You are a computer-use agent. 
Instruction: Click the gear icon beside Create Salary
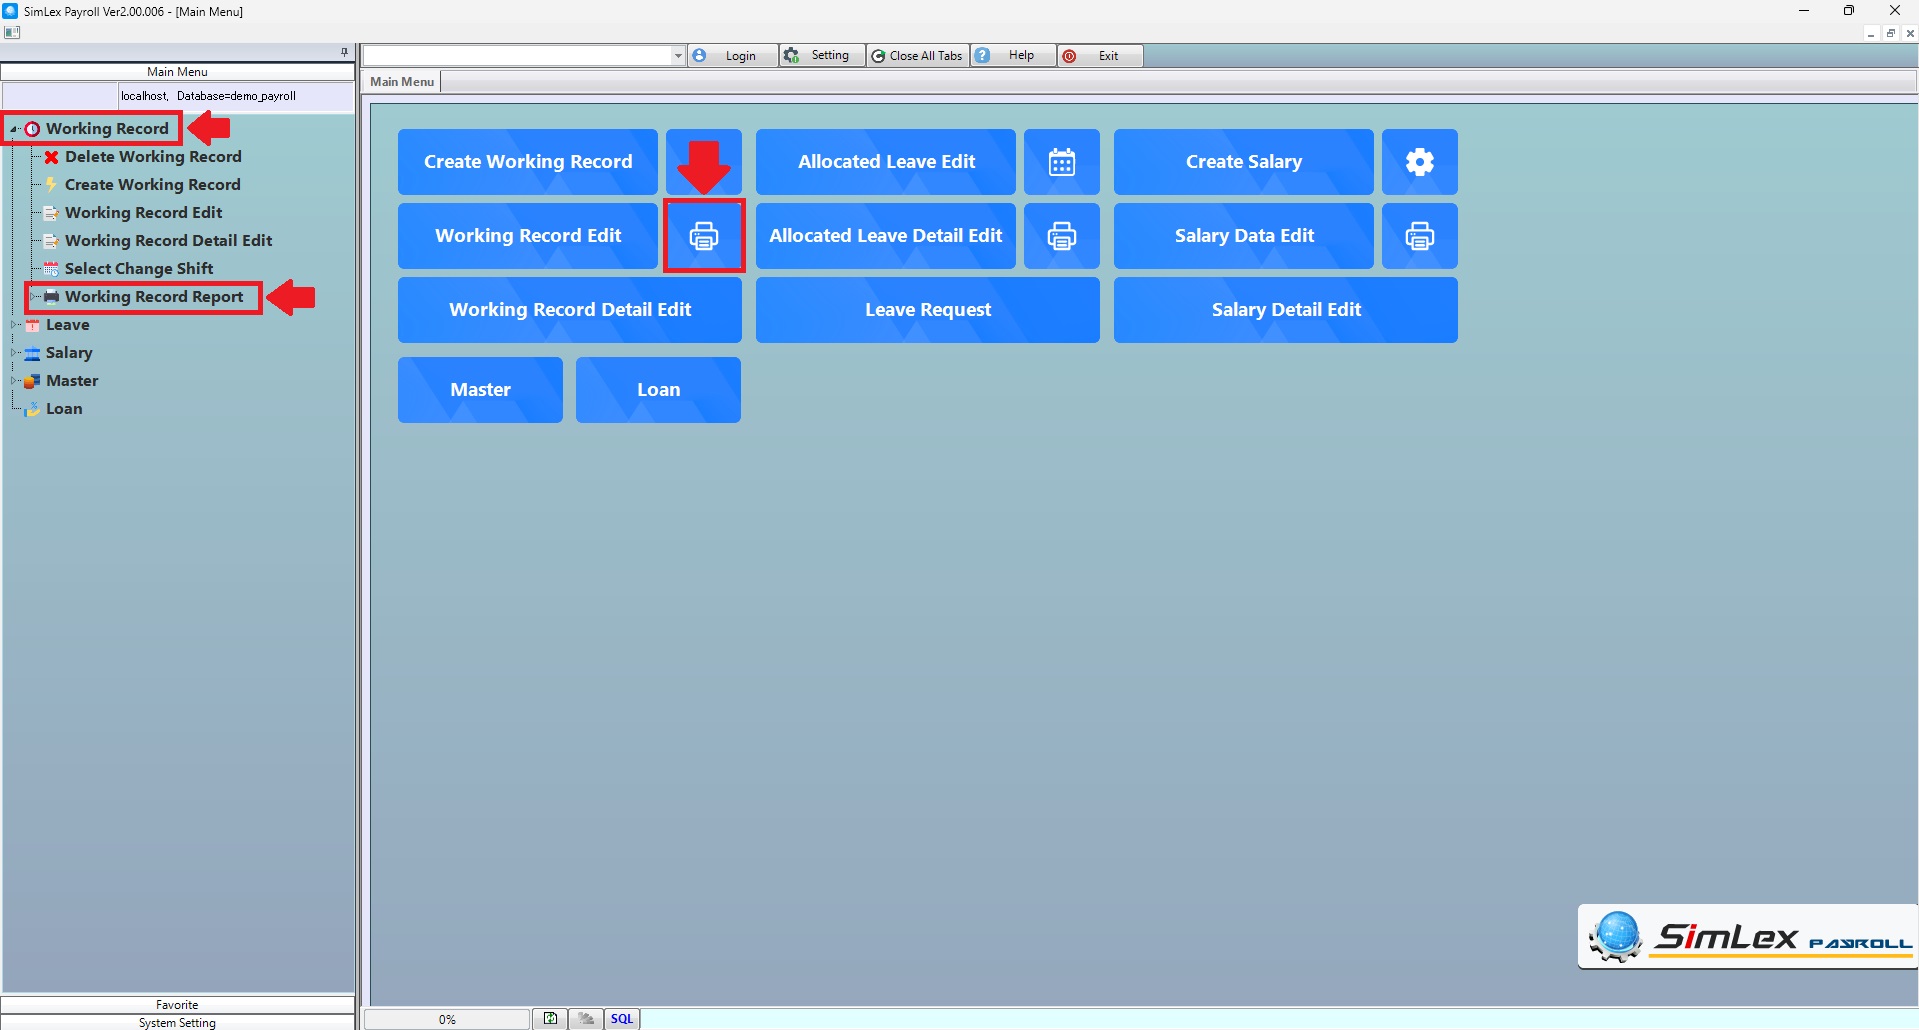click(x=1419, y=162)
